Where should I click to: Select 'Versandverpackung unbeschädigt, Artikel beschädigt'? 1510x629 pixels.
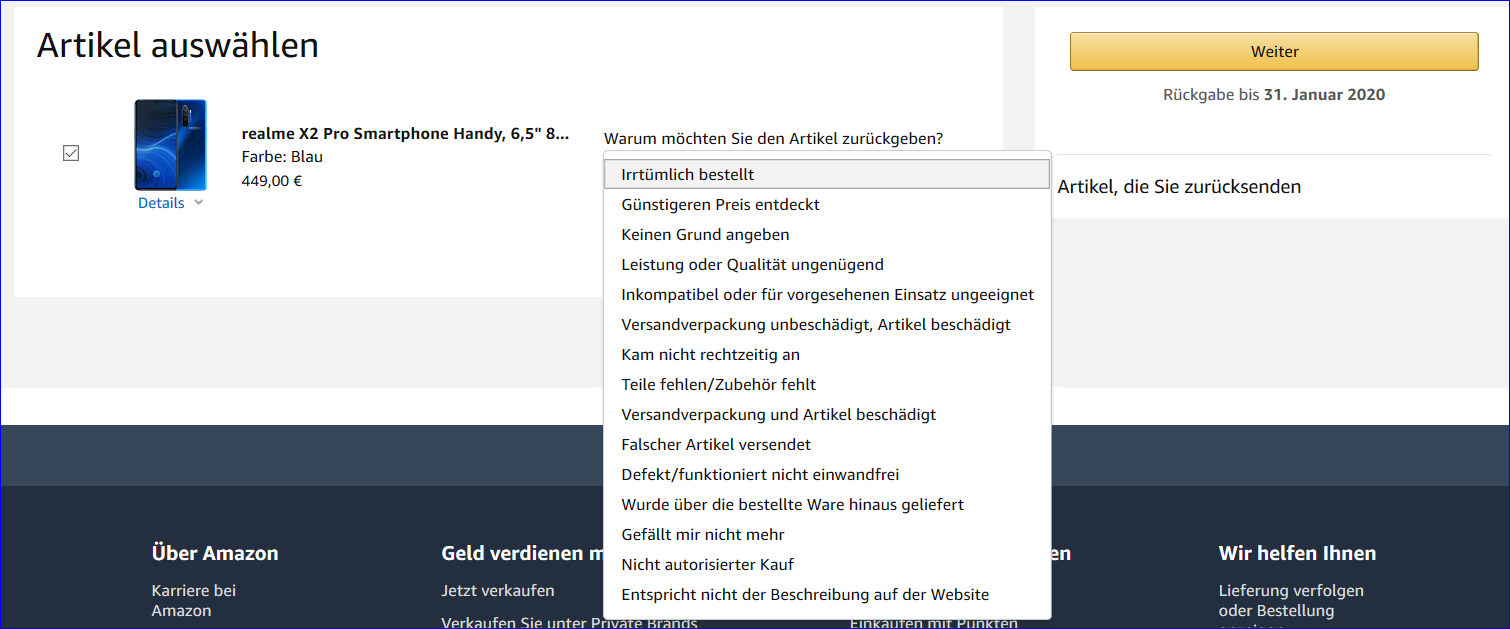(828, 324)
